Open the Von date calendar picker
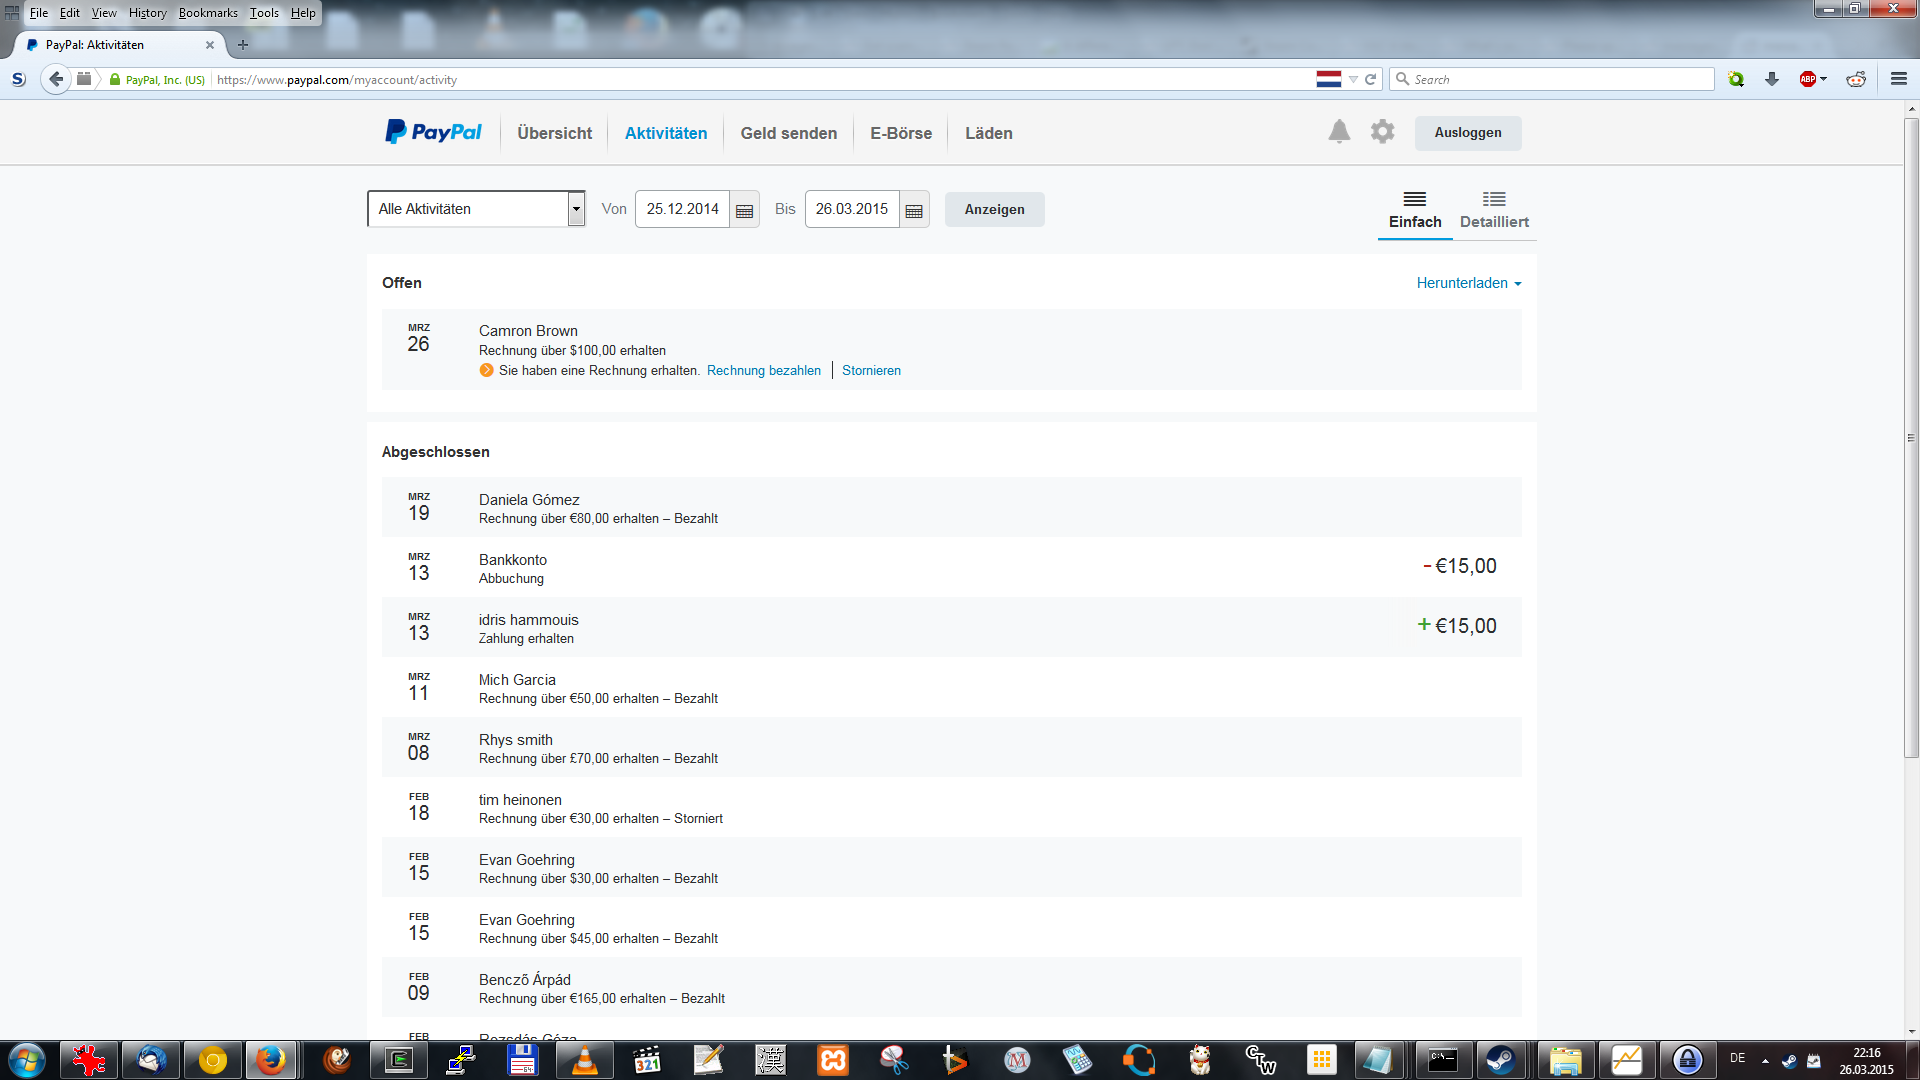This screenshot has height=1080, width=1920. point(744,210)
